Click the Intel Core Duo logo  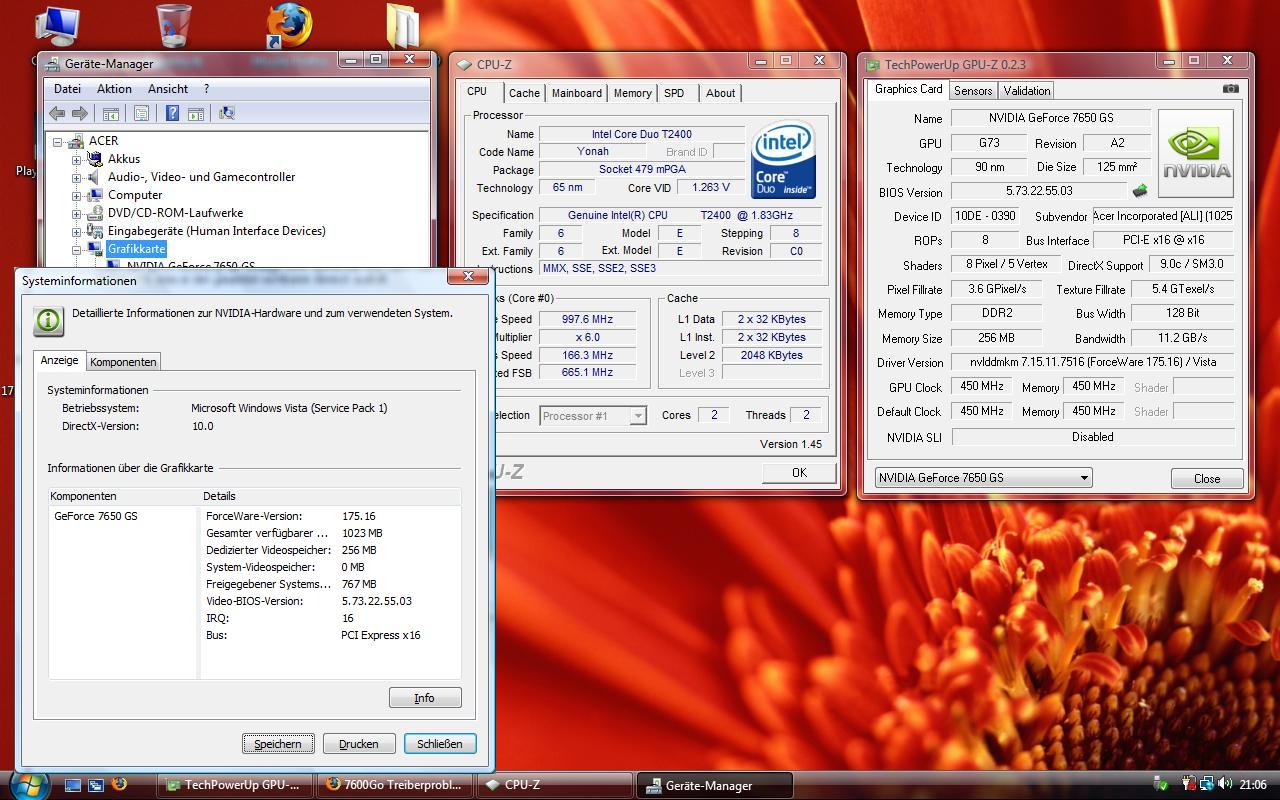783,161
